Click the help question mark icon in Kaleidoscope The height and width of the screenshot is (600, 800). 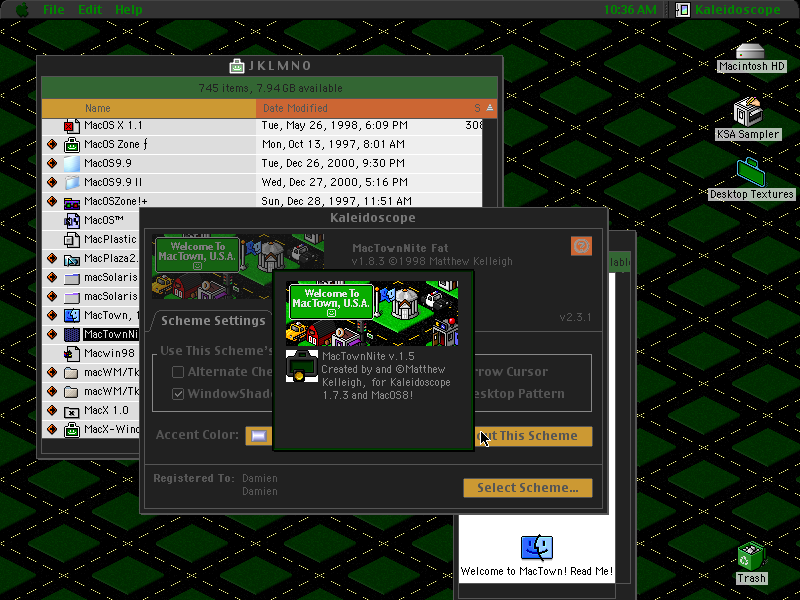coord(581,246)
